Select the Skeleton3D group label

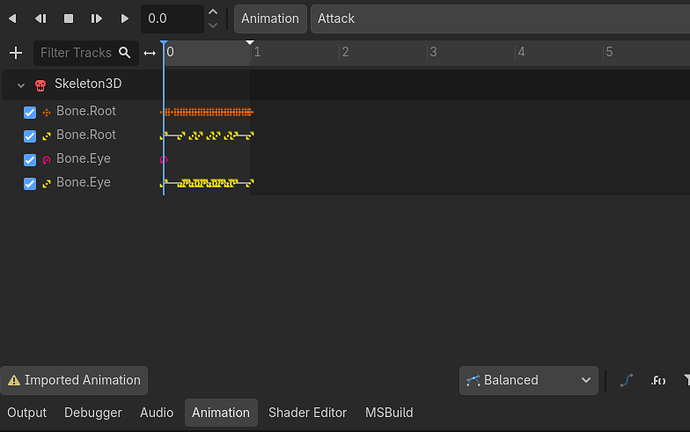click(x=88, y=84)
